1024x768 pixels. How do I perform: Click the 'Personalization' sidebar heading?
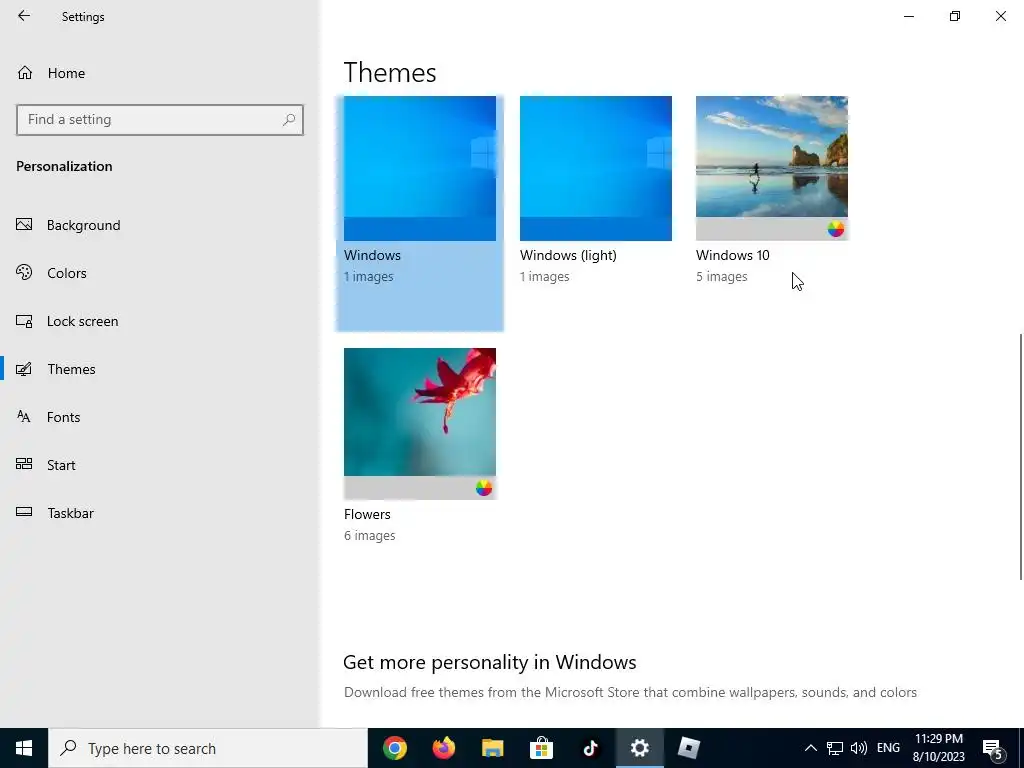[x=64, y=166]
